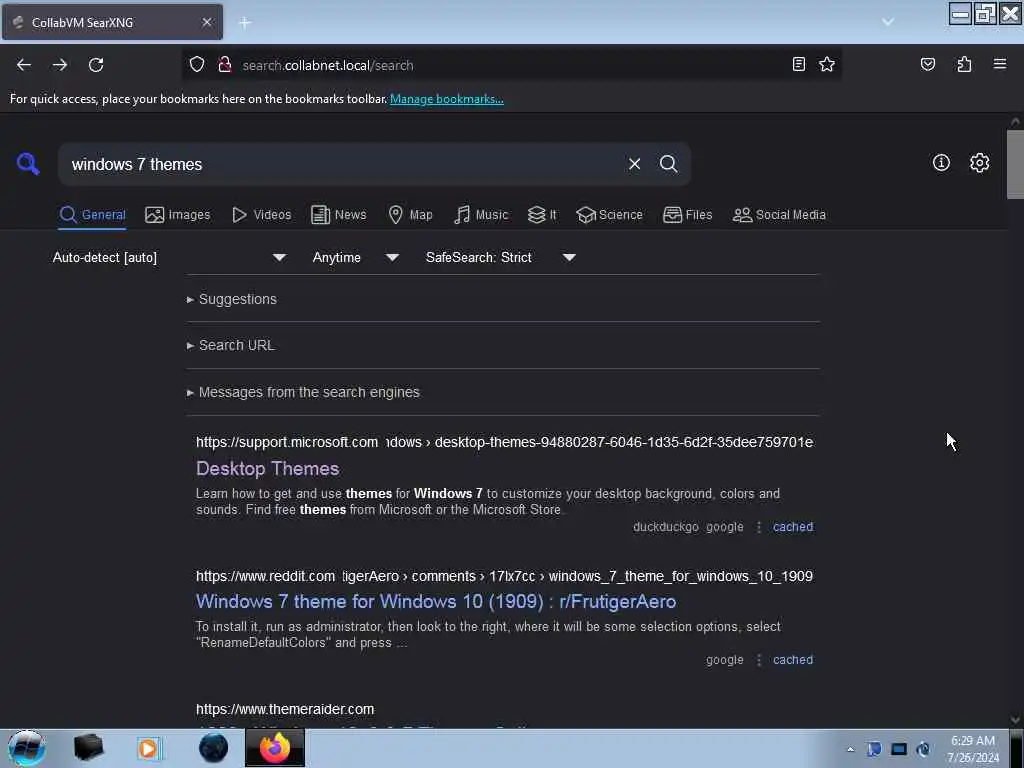The width and height of the screenshot is (1024, 768).
Task: Click the insecure connection padlock icon
Action: pos(225,65)
